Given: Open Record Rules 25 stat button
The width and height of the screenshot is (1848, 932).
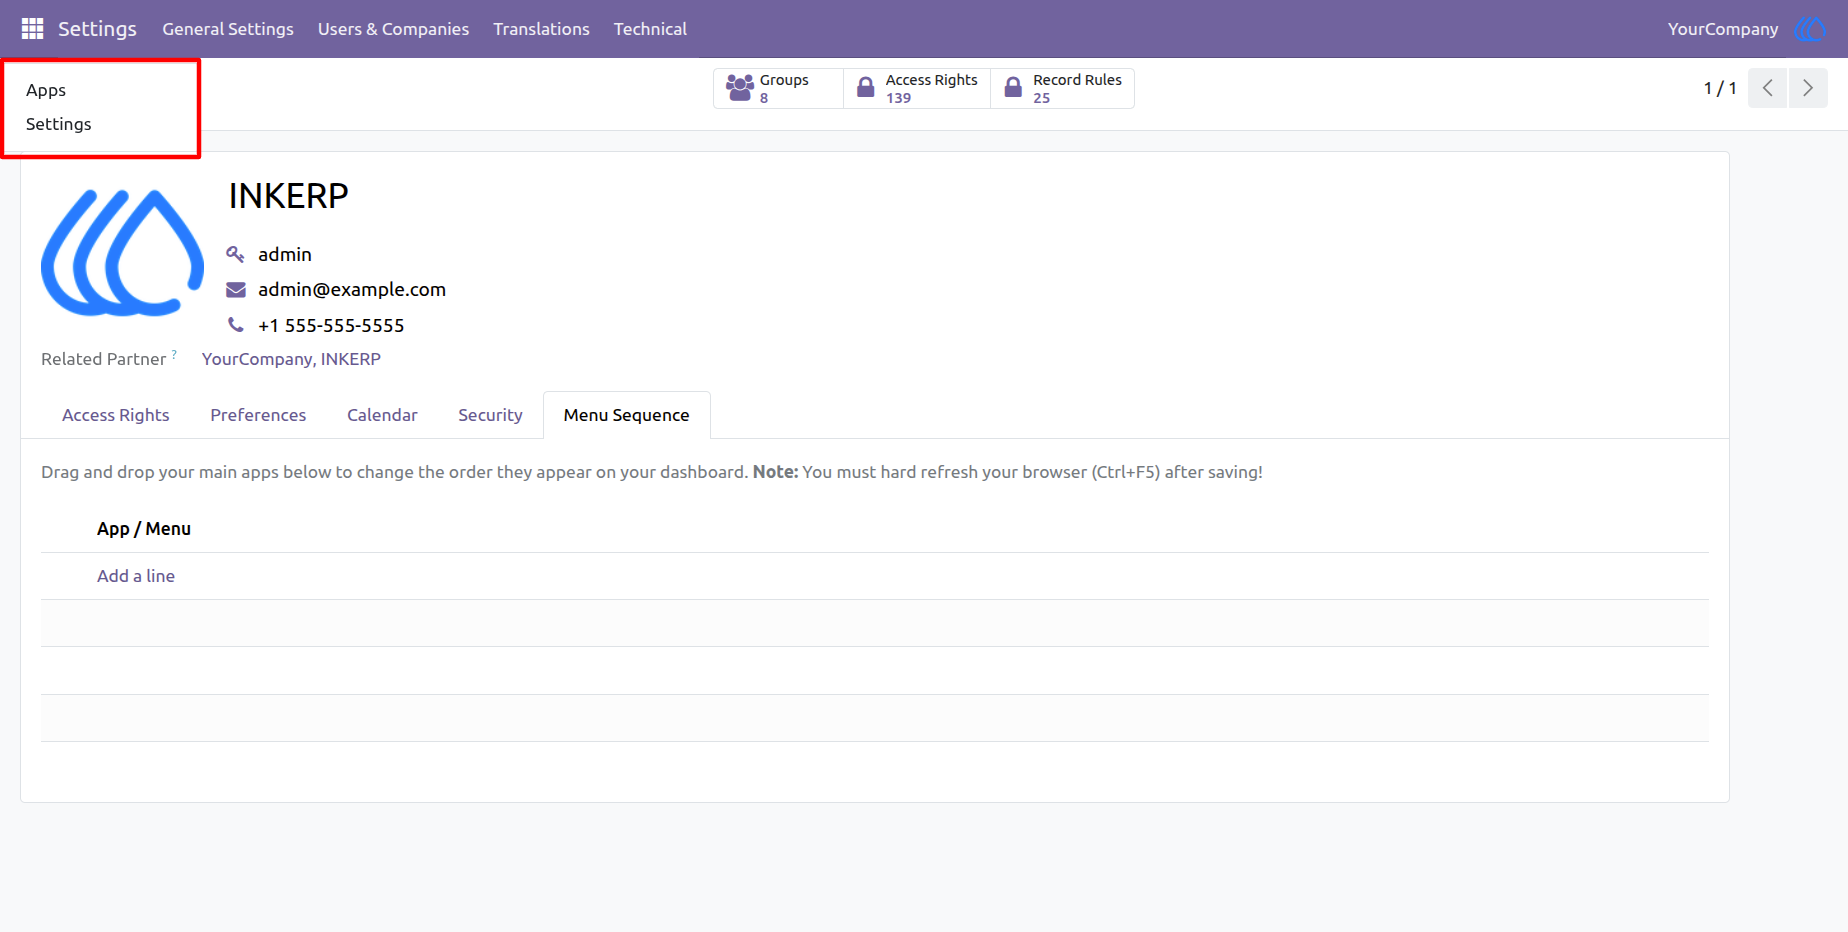Looking at the screenshot, I should [x=1062, y=88].
